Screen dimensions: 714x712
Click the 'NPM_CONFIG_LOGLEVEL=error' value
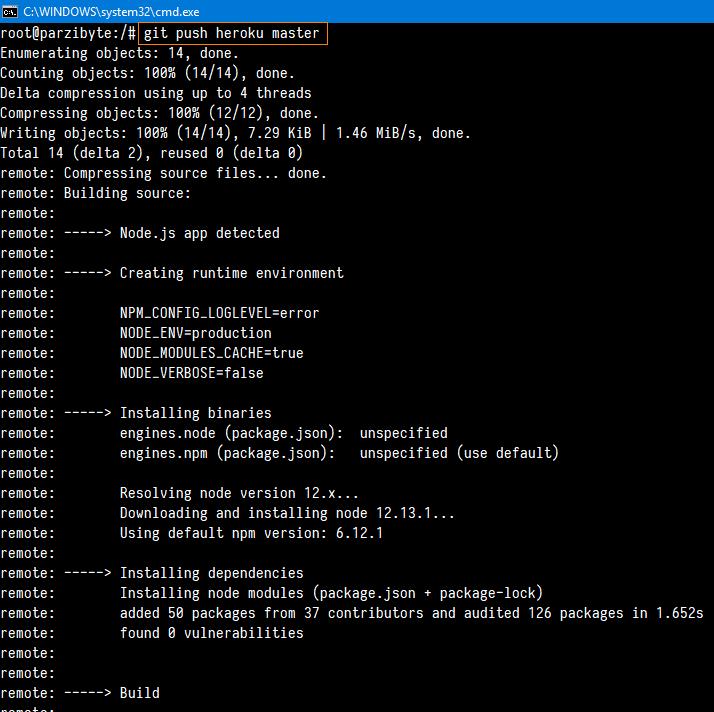point(219,313)
